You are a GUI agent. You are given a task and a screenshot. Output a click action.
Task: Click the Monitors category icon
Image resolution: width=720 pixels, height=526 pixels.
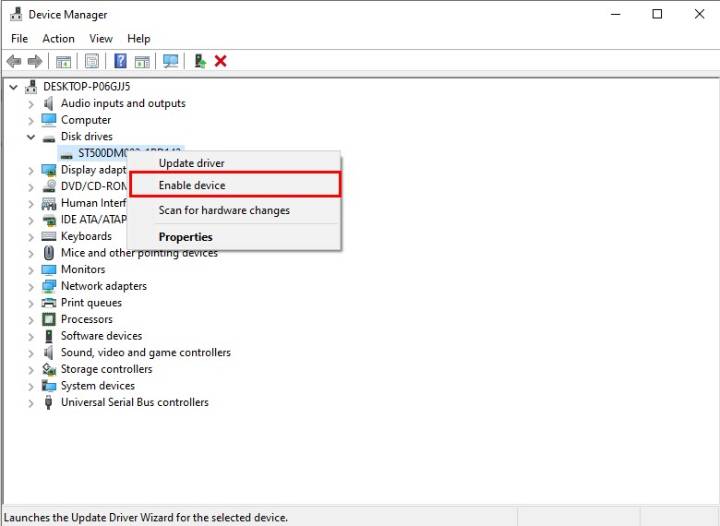point(49,269)
